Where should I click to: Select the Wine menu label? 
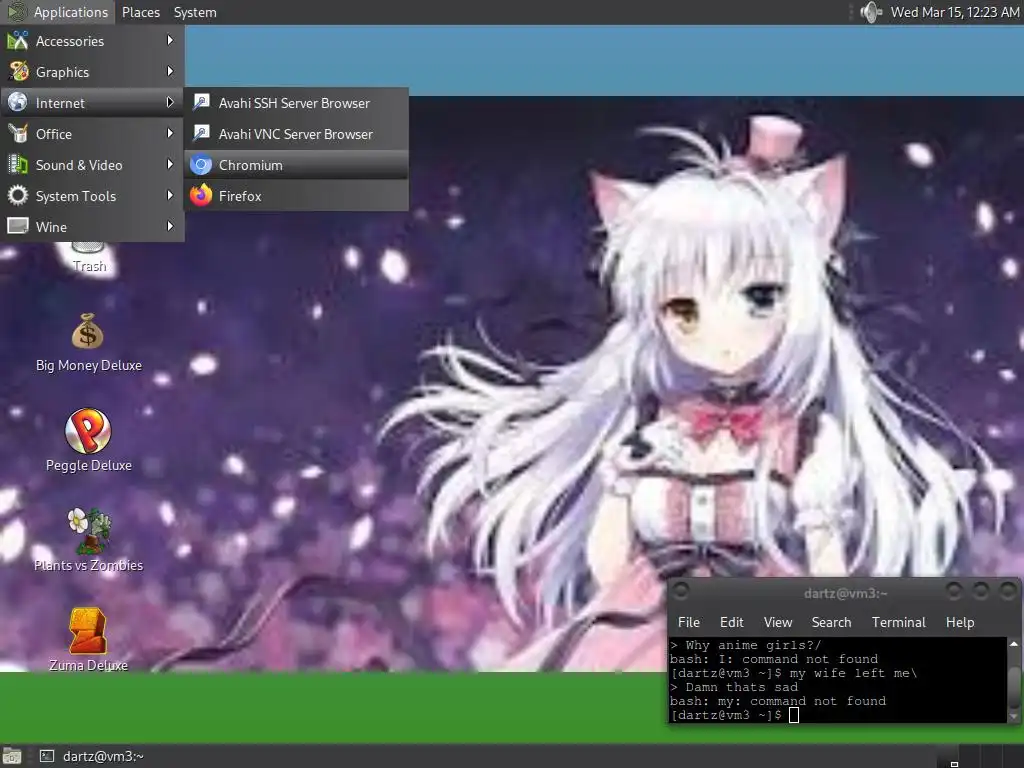pos(51,227)
